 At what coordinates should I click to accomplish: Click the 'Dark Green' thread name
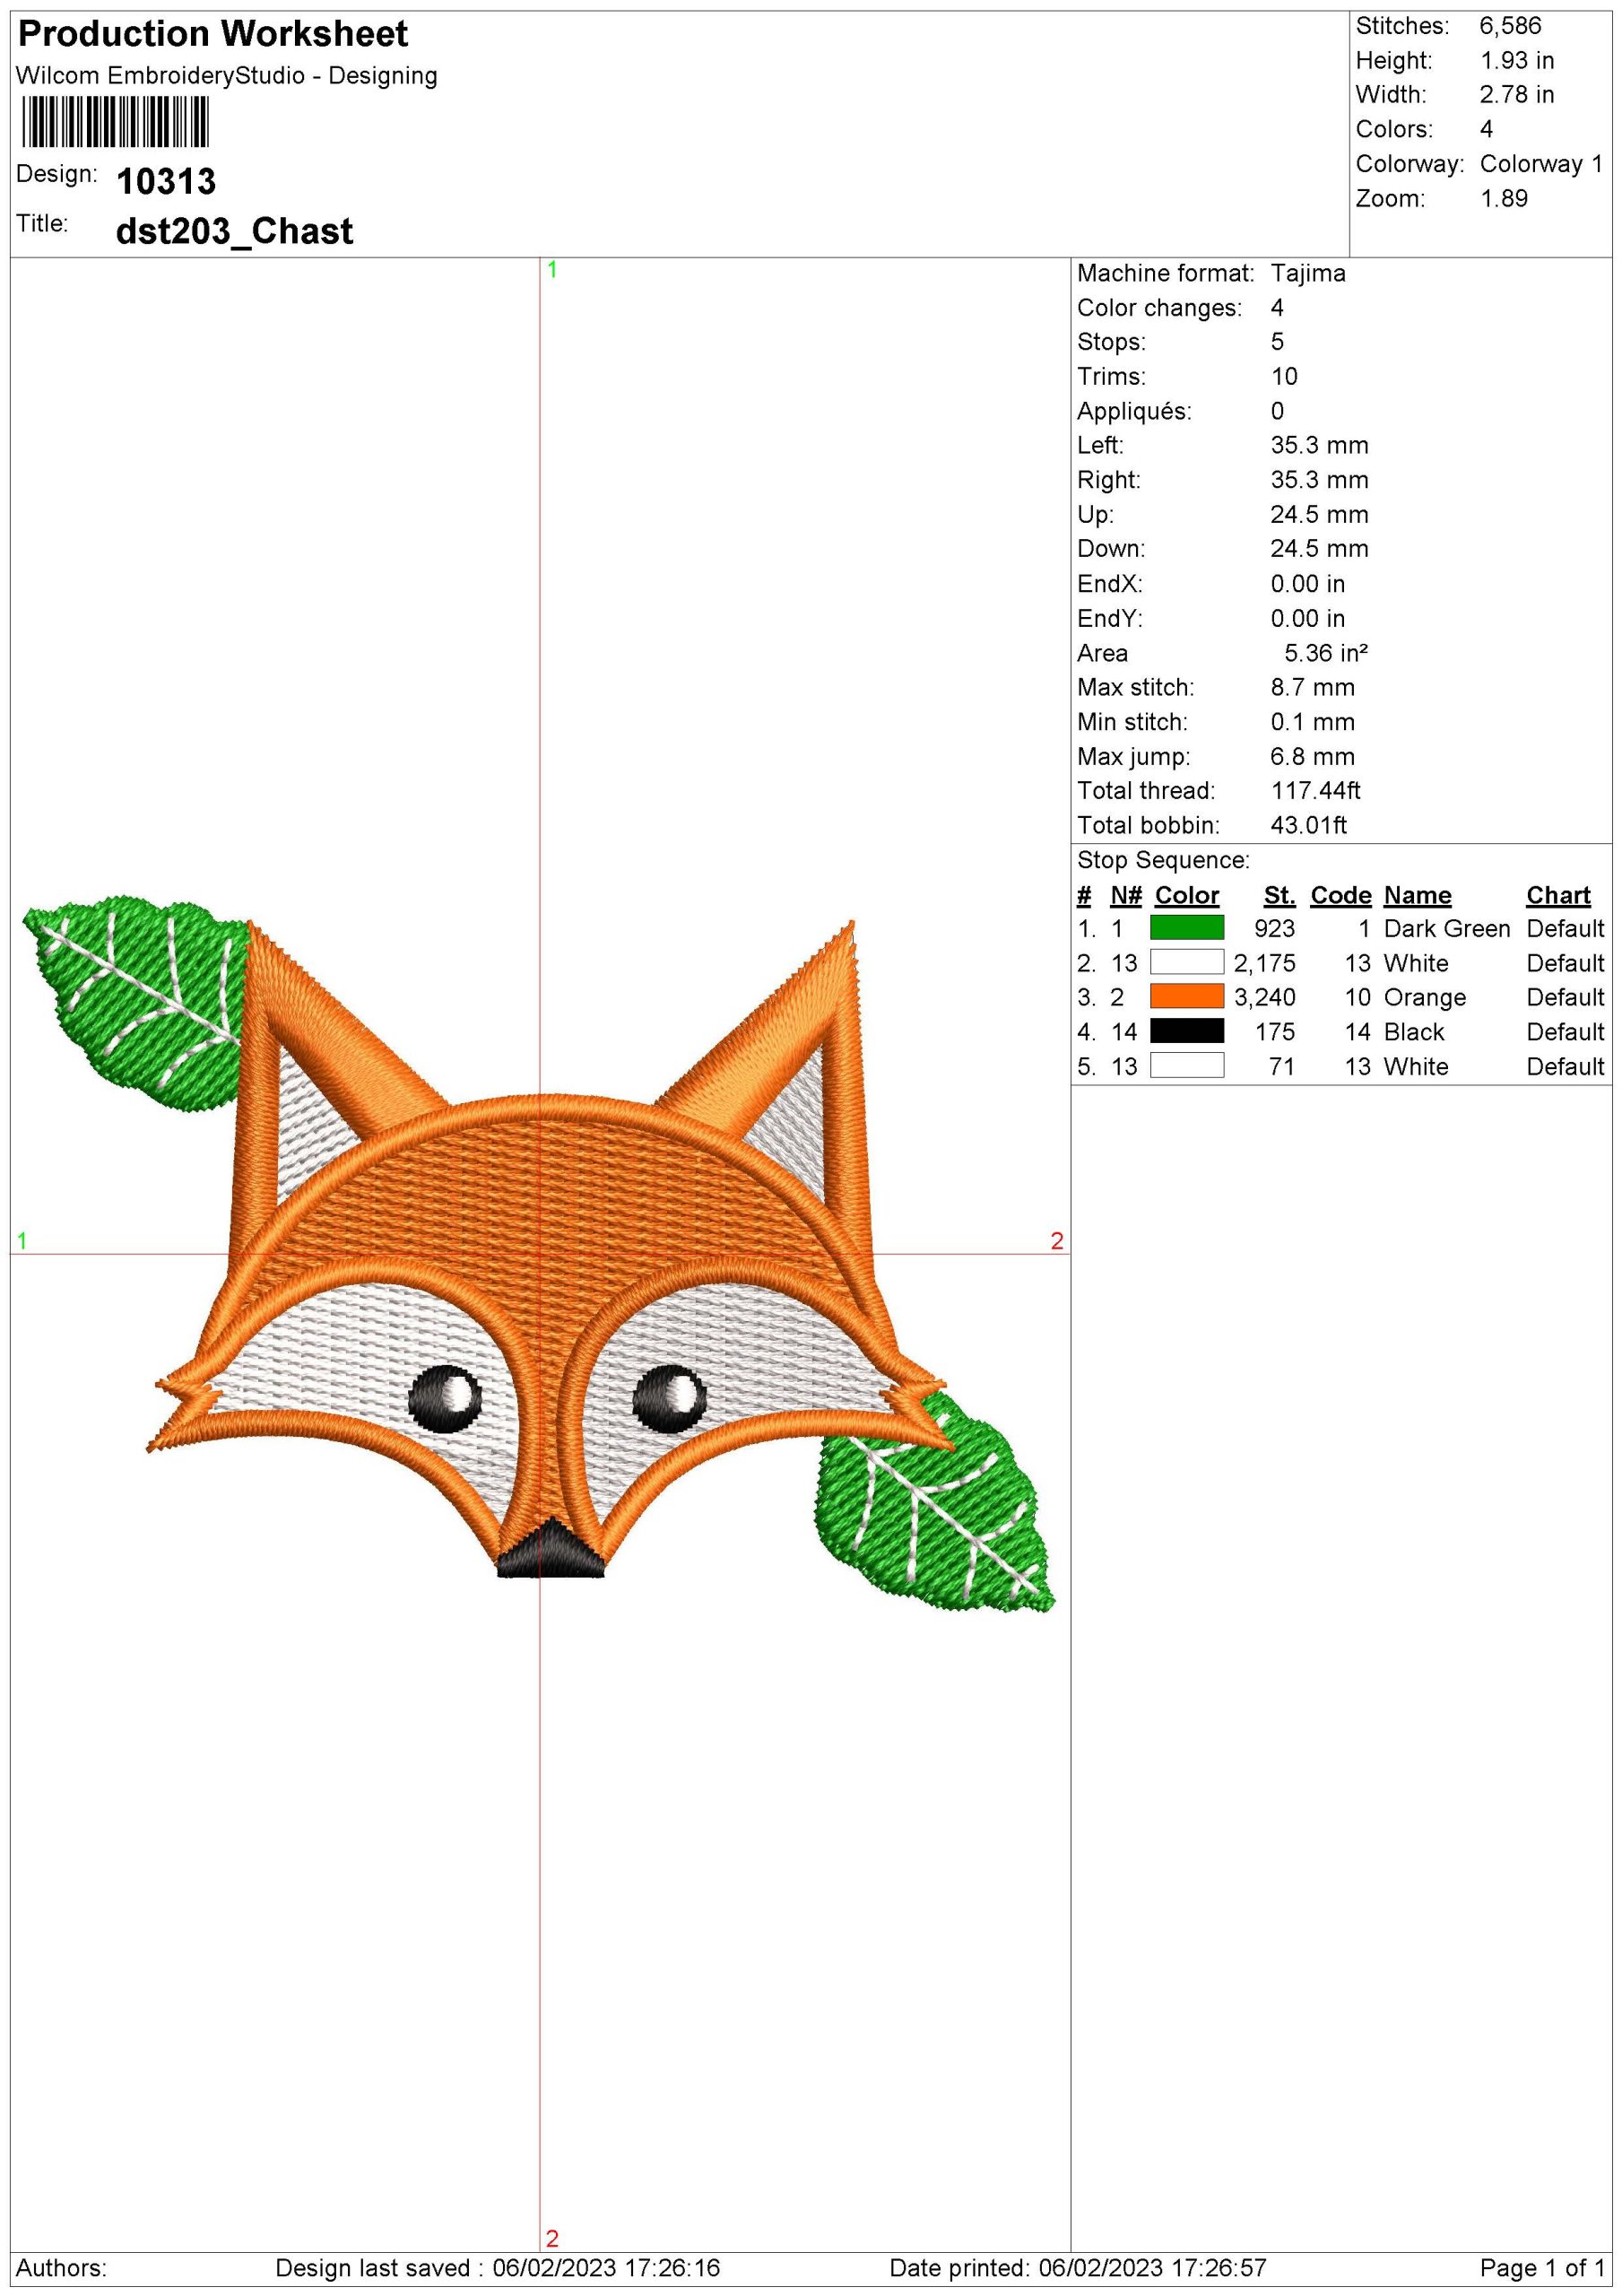tap(1446, 929)
